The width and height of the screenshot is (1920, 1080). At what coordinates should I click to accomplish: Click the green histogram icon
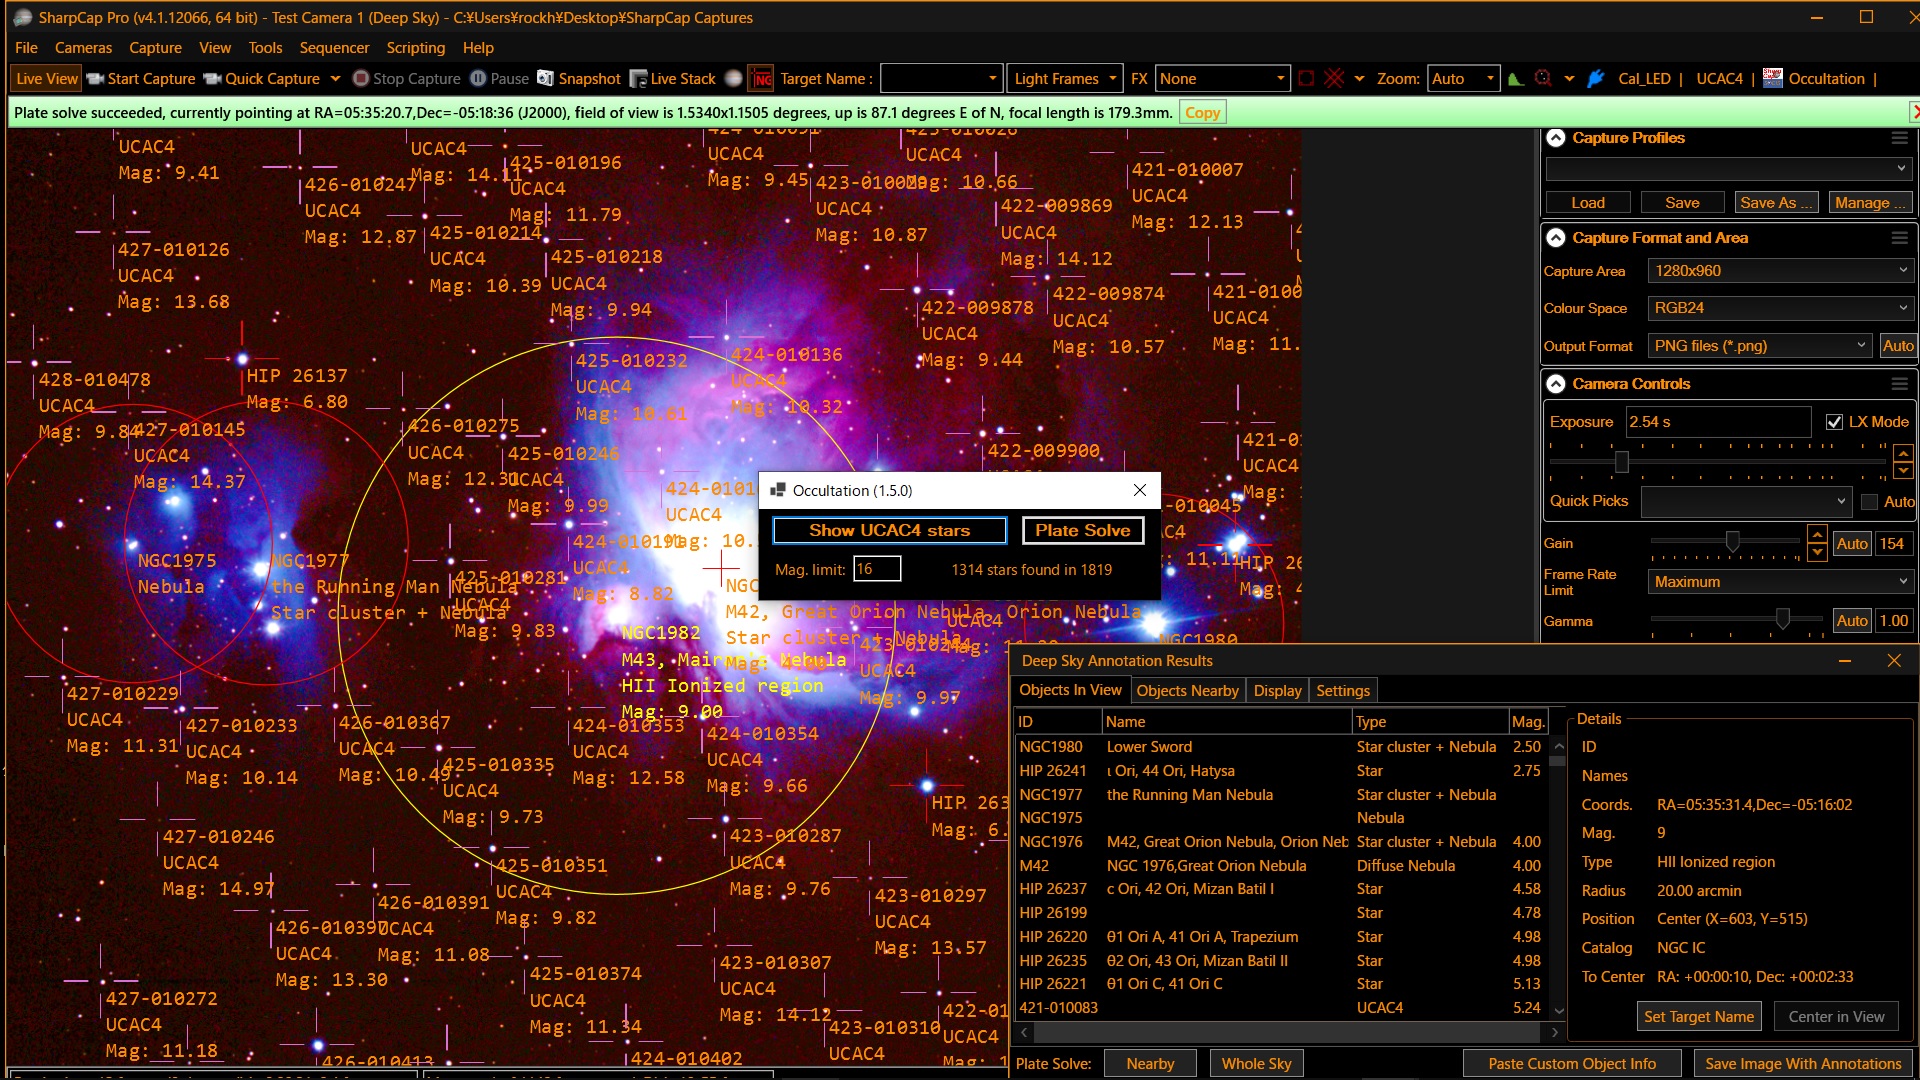(1516, 79)
